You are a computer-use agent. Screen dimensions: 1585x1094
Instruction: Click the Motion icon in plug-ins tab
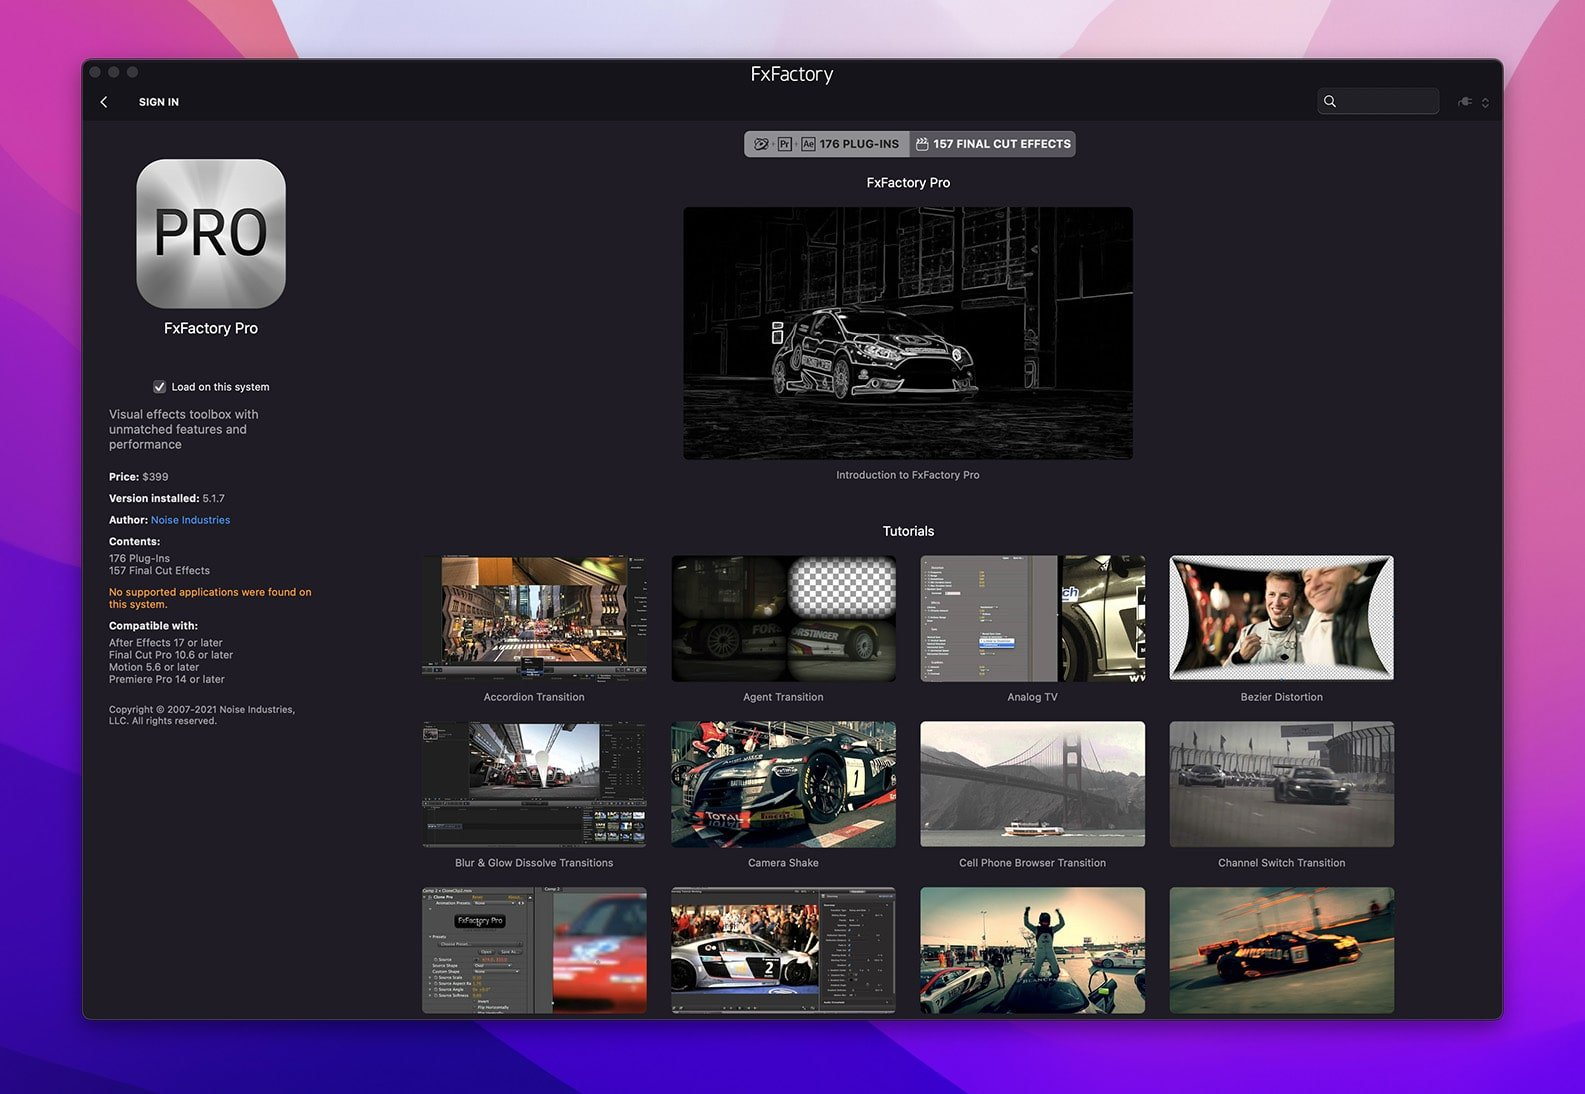coord(761,144)
